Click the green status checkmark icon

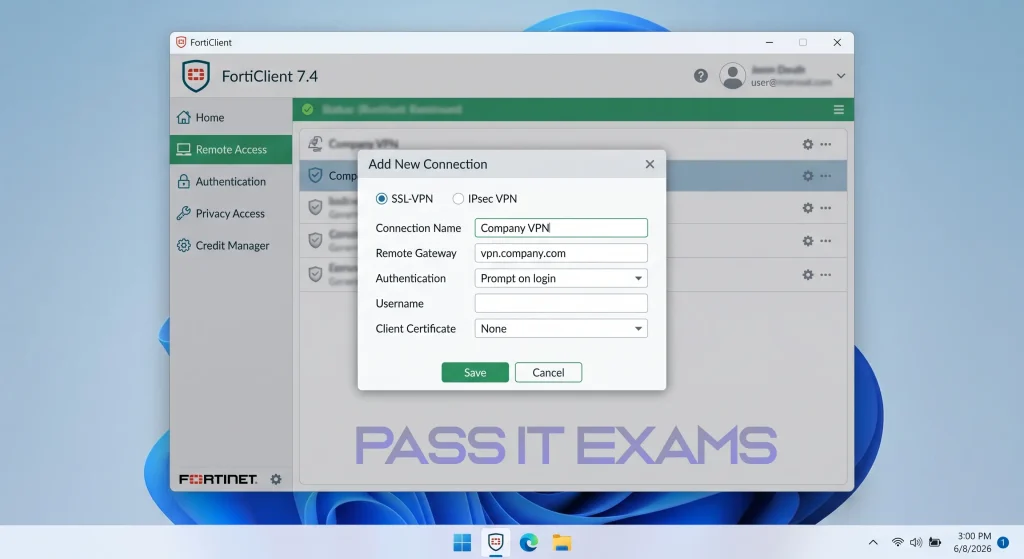[308, 110]
